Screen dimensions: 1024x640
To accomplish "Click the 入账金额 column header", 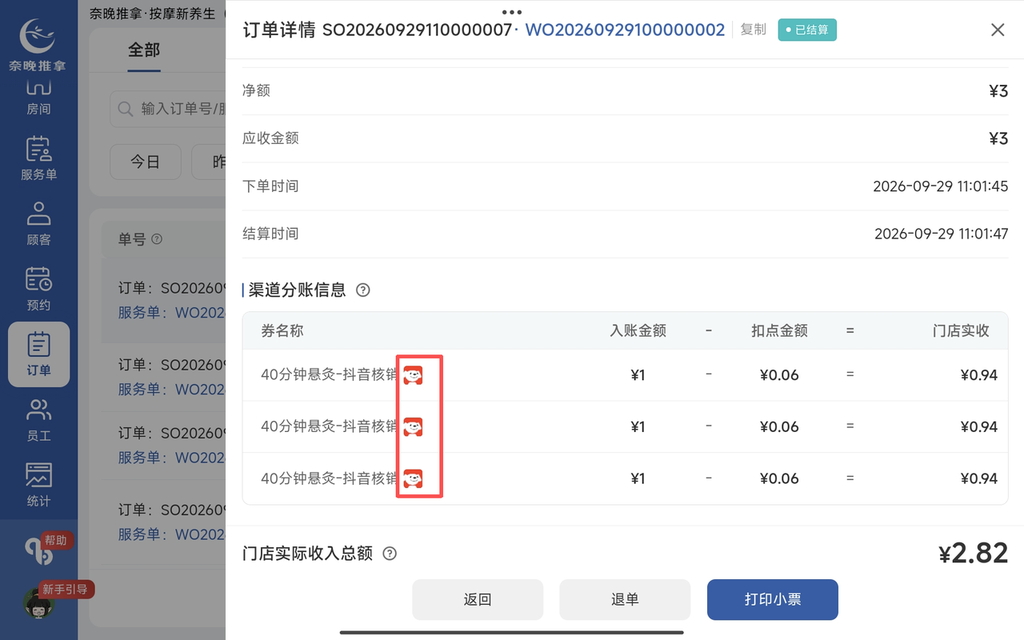I will tap(638, 331).
